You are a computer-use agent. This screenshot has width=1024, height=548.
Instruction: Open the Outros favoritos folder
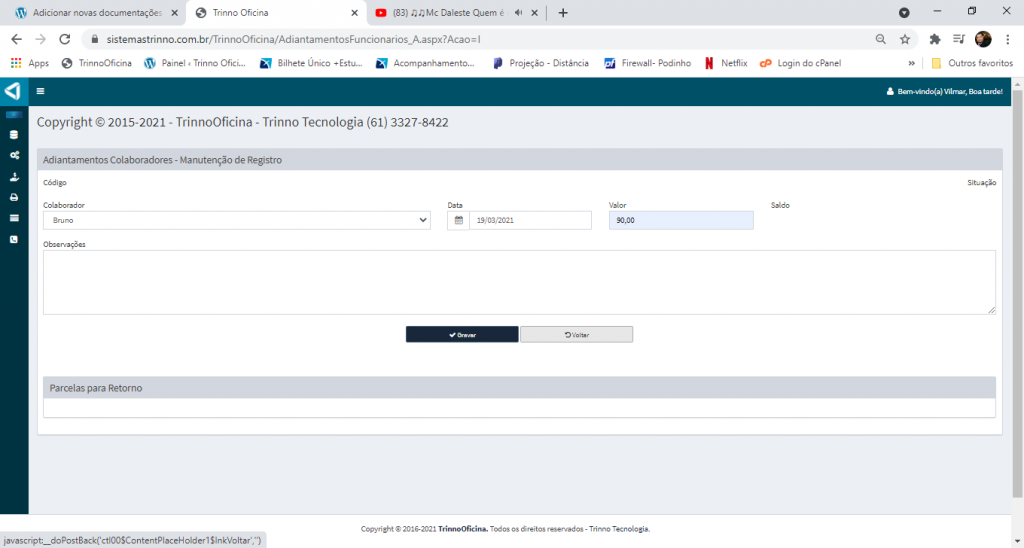972,63
